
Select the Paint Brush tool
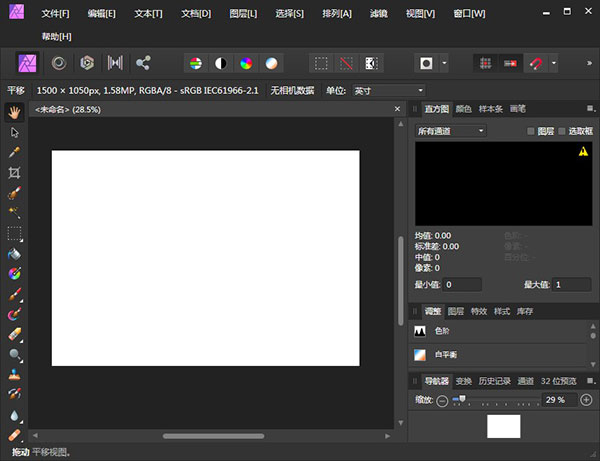(15, 295)
